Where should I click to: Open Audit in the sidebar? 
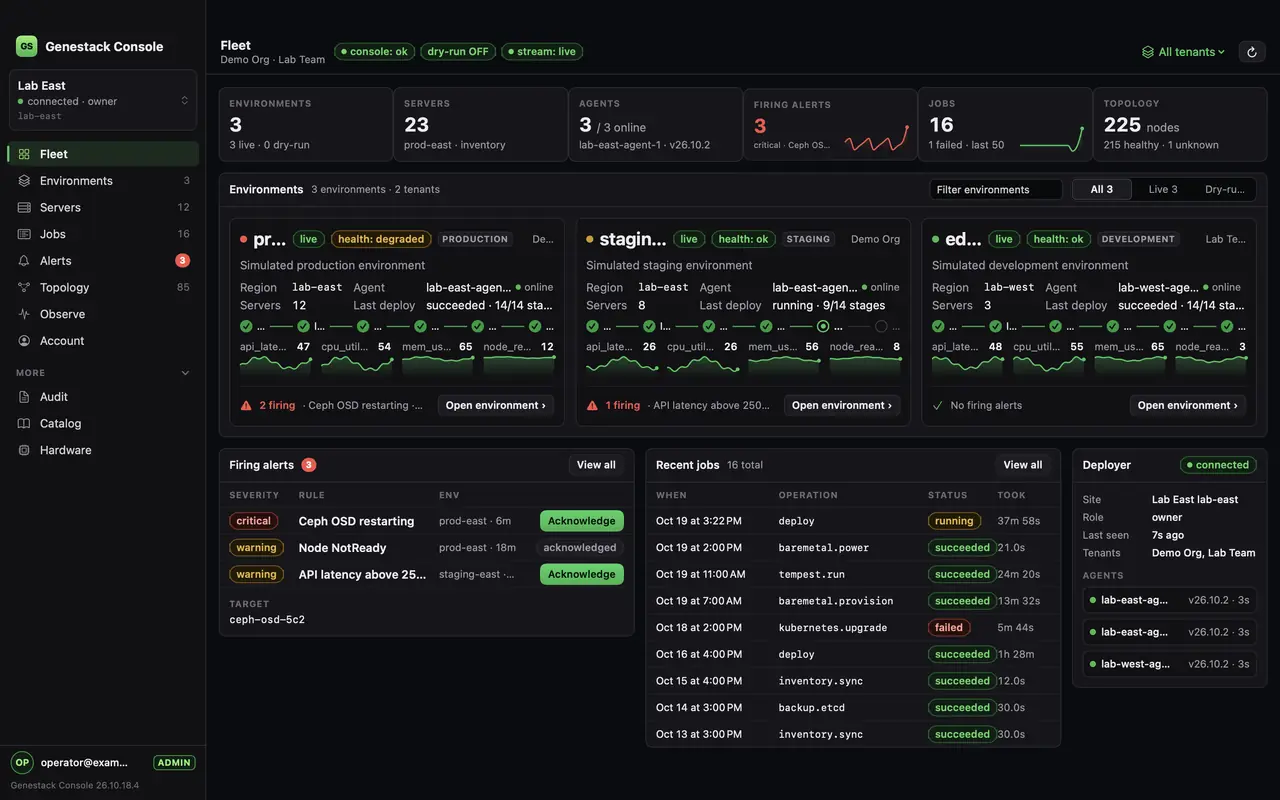[103, 397]
